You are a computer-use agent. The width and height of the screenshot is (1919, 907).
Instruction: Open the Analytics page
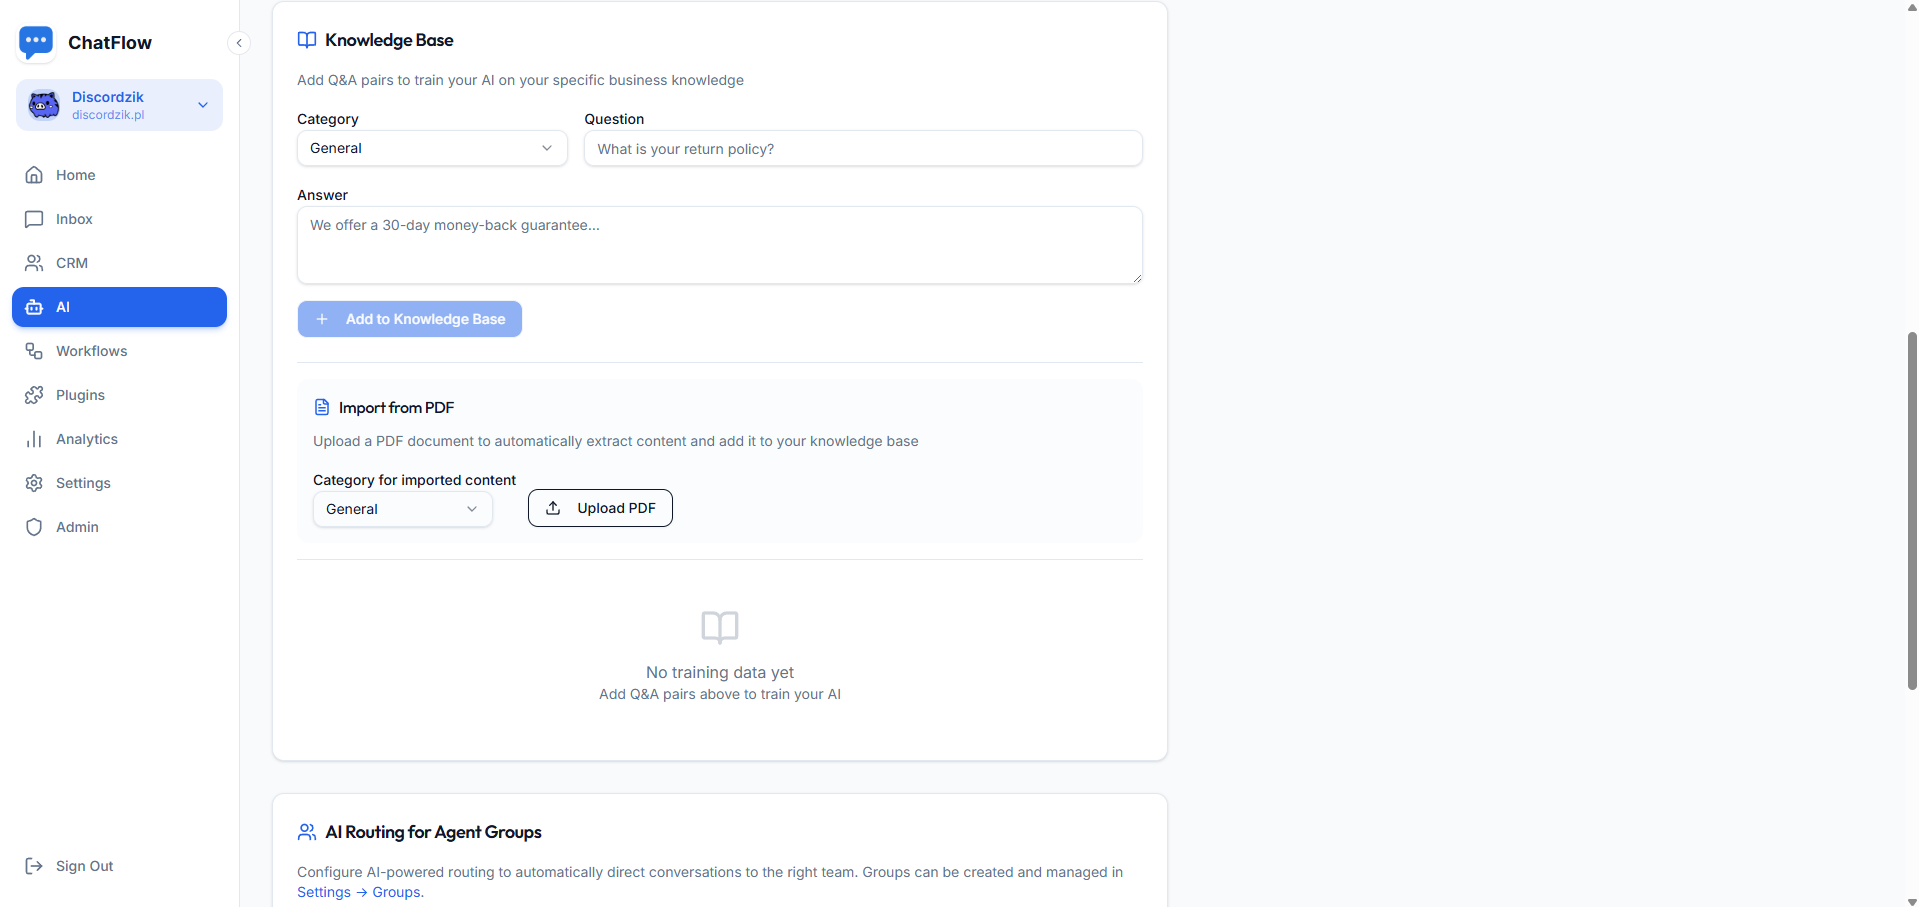pos(86,439)
